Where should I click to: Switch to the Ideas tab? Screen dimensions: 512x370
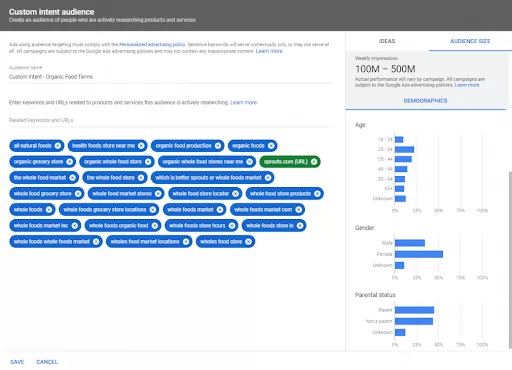[387, 41]
